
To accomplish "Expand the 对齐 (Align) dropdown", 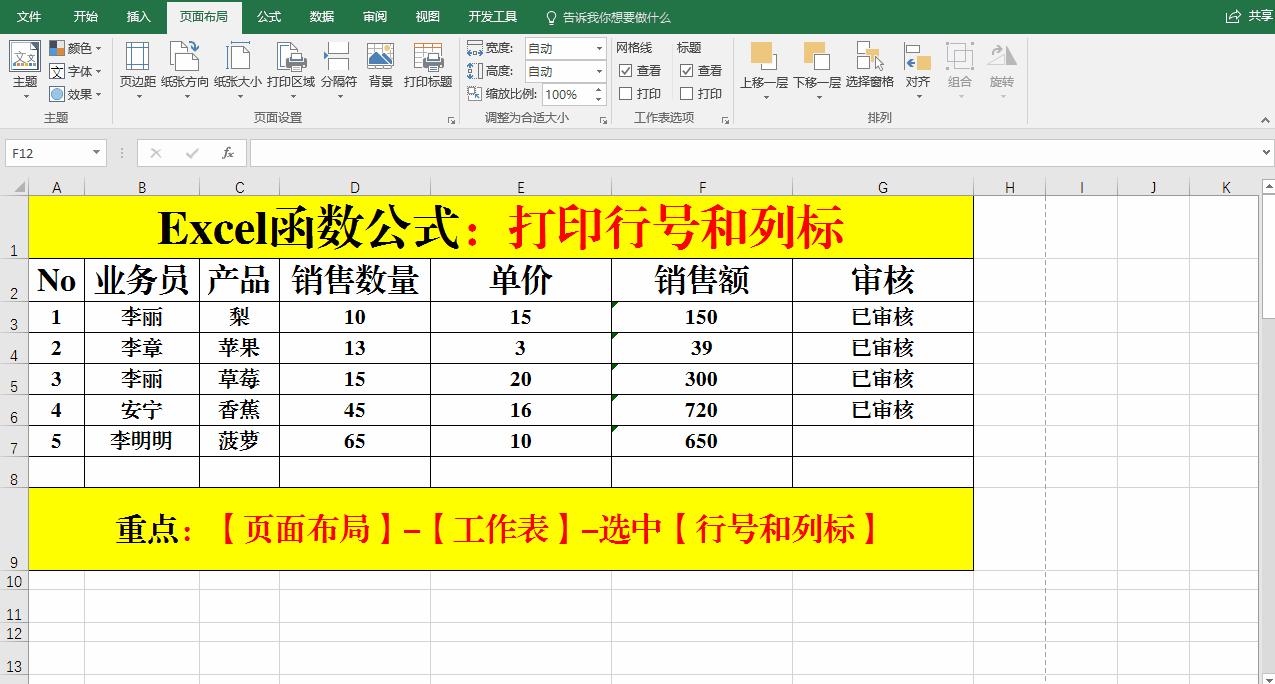I will click(920, 97).
